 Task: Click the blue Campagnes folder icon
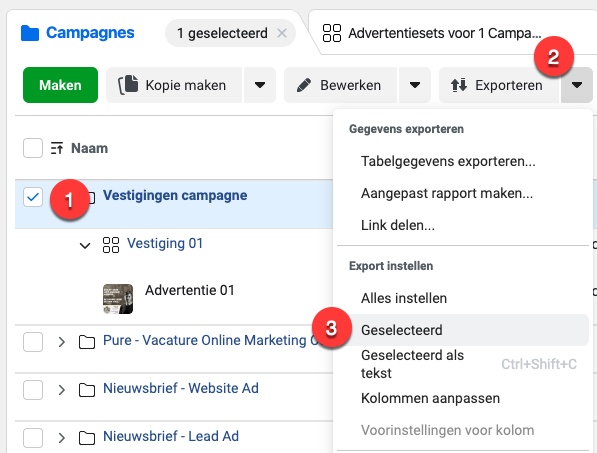click(30, 33)
